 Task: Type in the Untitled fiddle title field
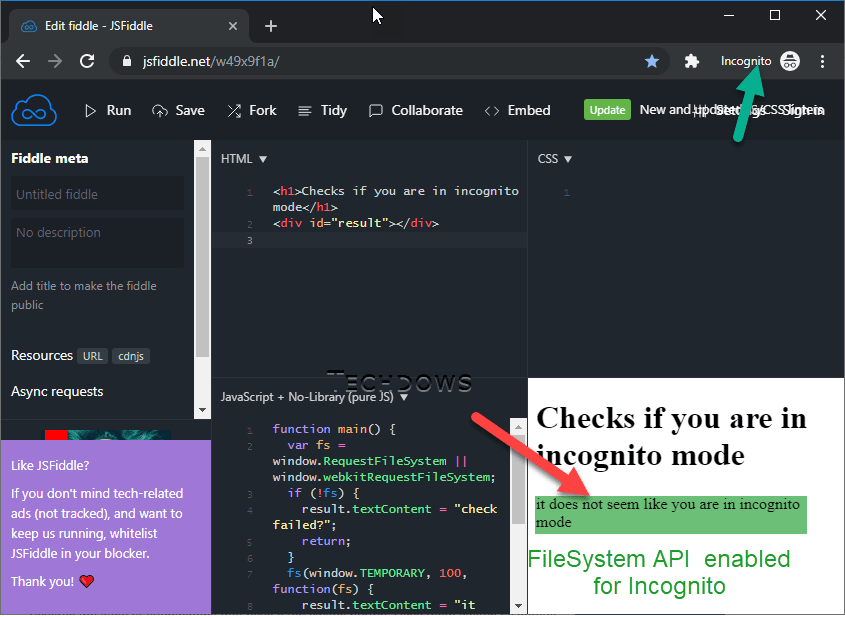coord(98,194)
